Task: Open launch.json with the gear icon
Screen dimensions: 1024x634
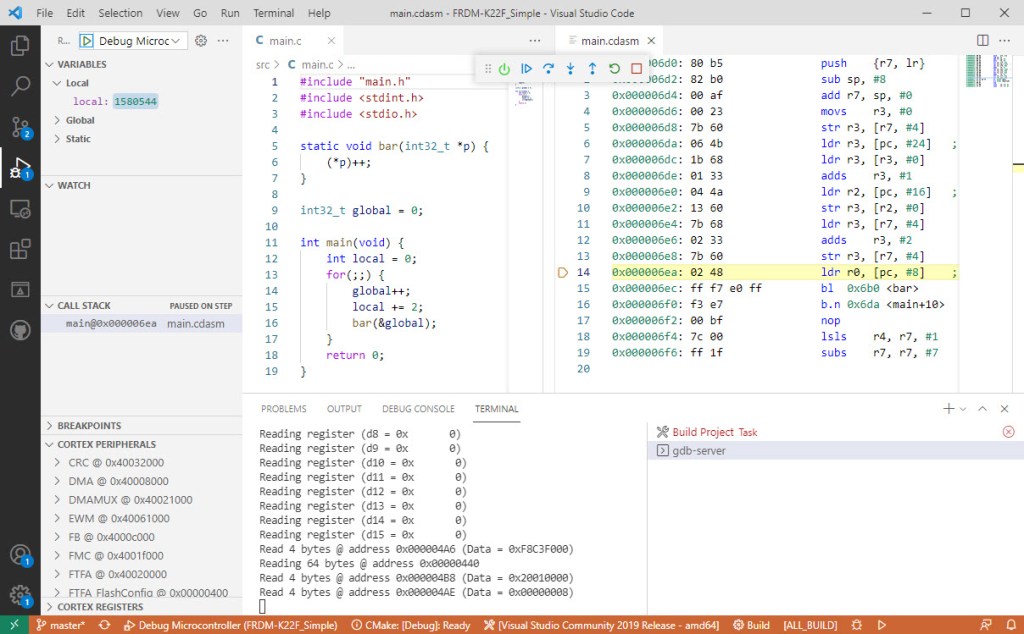Action: 201,41
